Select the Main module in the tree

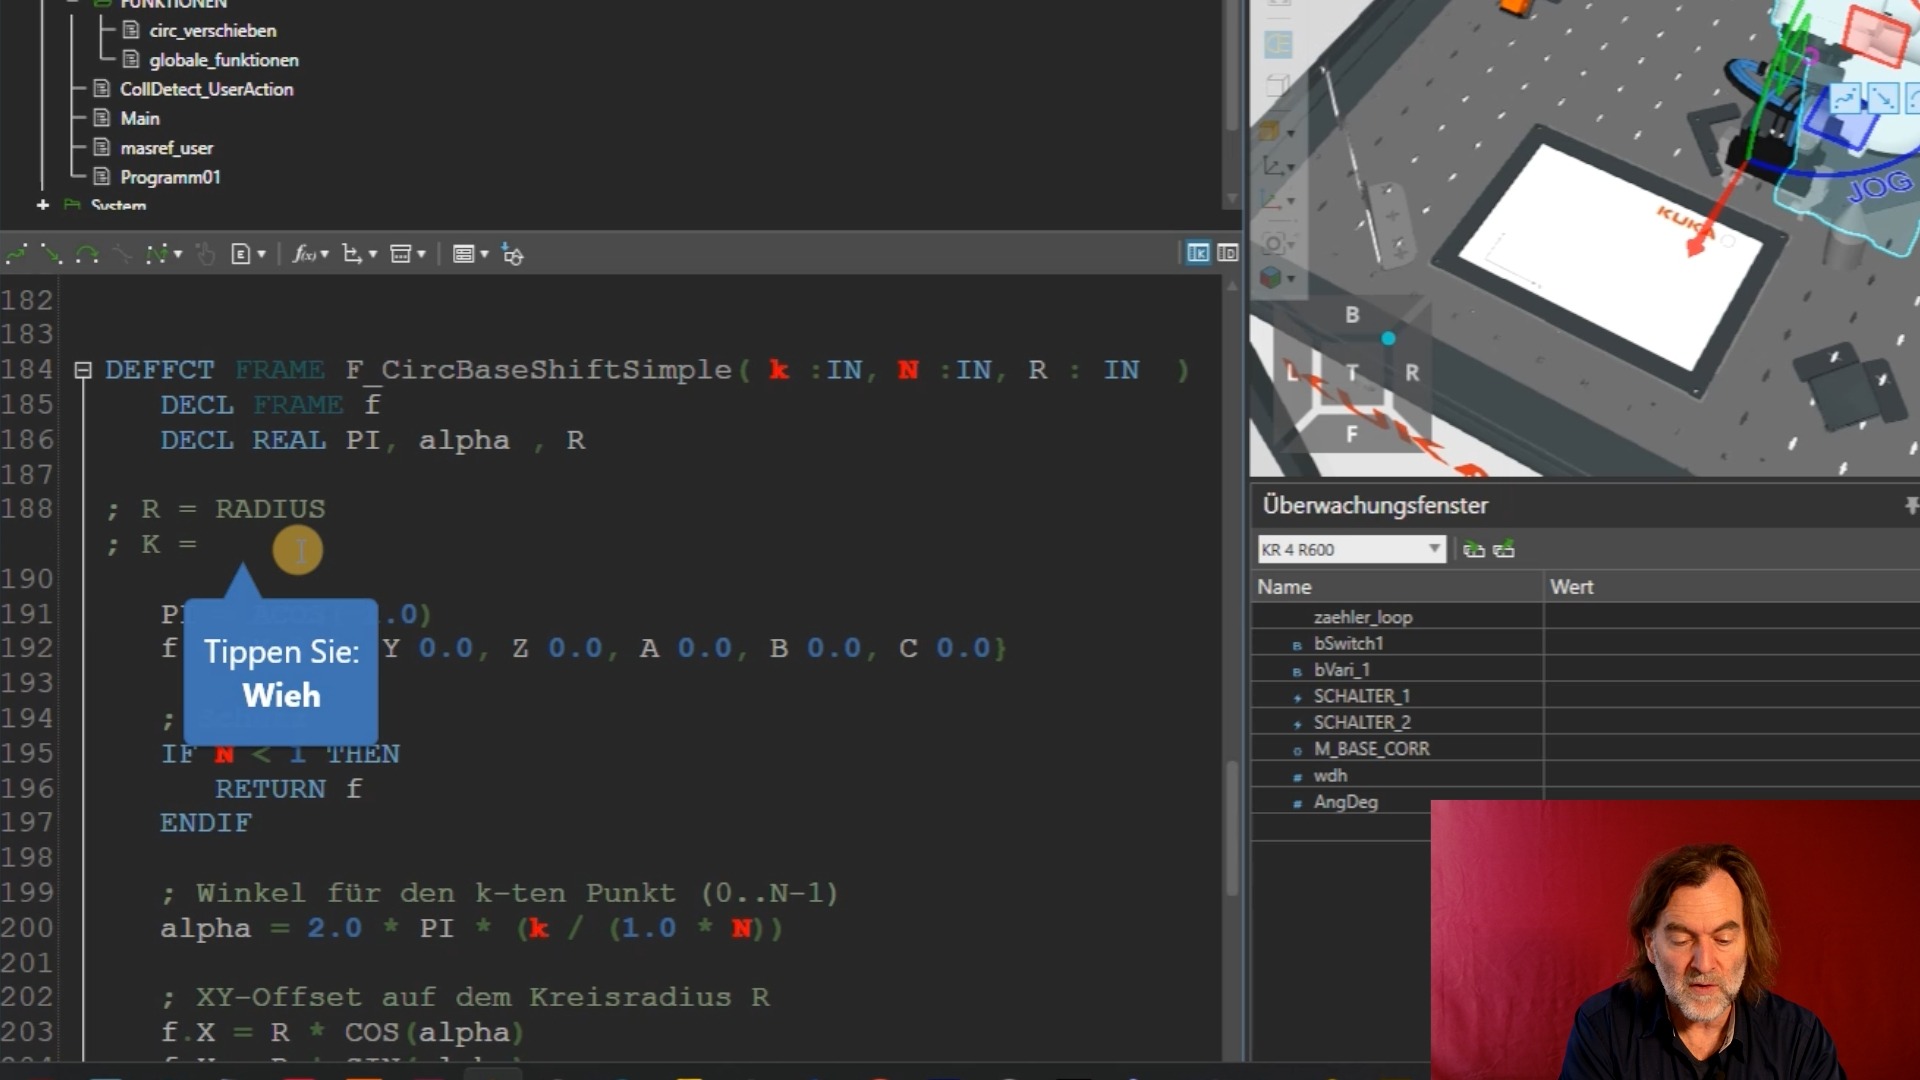pos(140,118)
